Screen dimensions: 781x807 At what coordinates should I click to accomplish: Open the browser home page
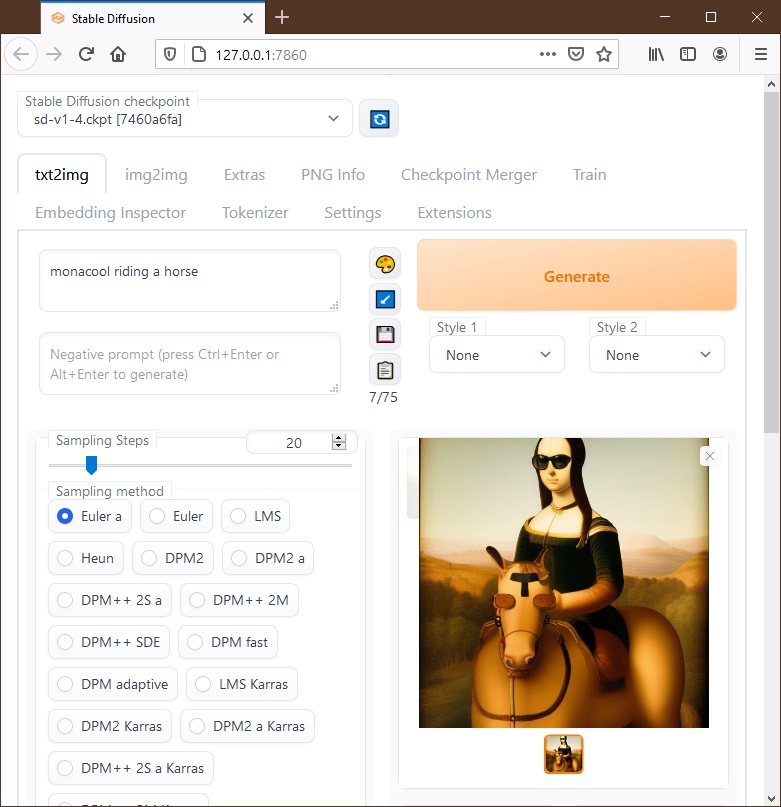pyautogui.click(x=118, y=54)
